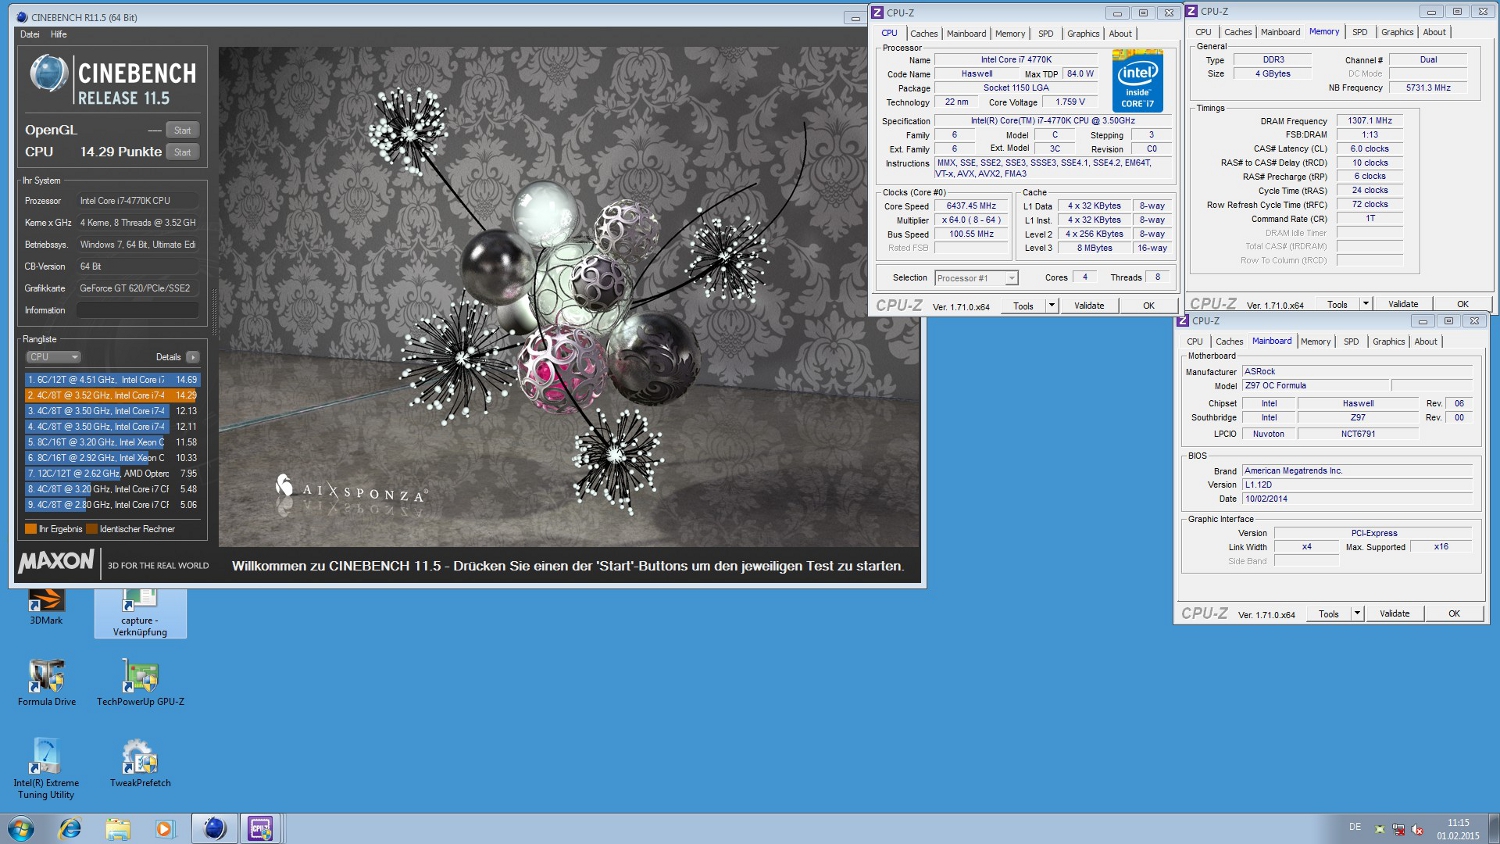1500x844 pixels.
Task: Open the 3DMark desktop shortcut
Action: tap(46, 606)
